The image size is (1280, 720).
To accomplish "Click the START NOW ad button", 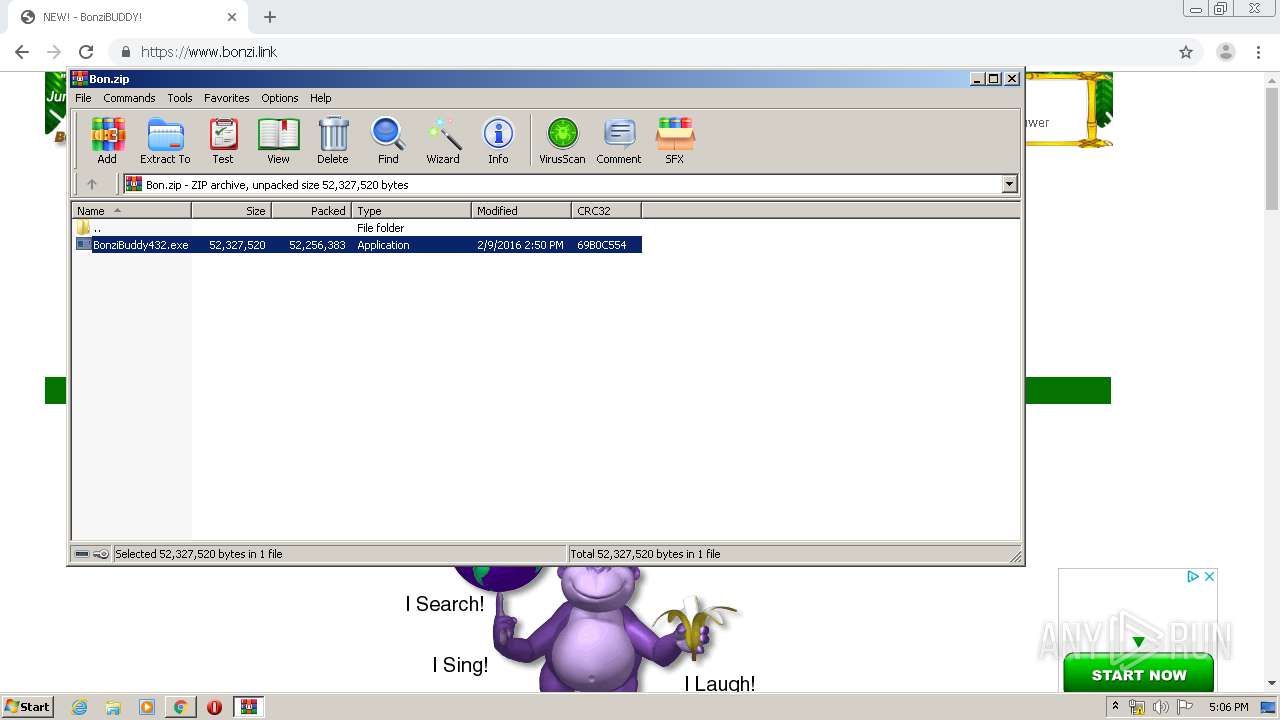I will point(1138,674).
